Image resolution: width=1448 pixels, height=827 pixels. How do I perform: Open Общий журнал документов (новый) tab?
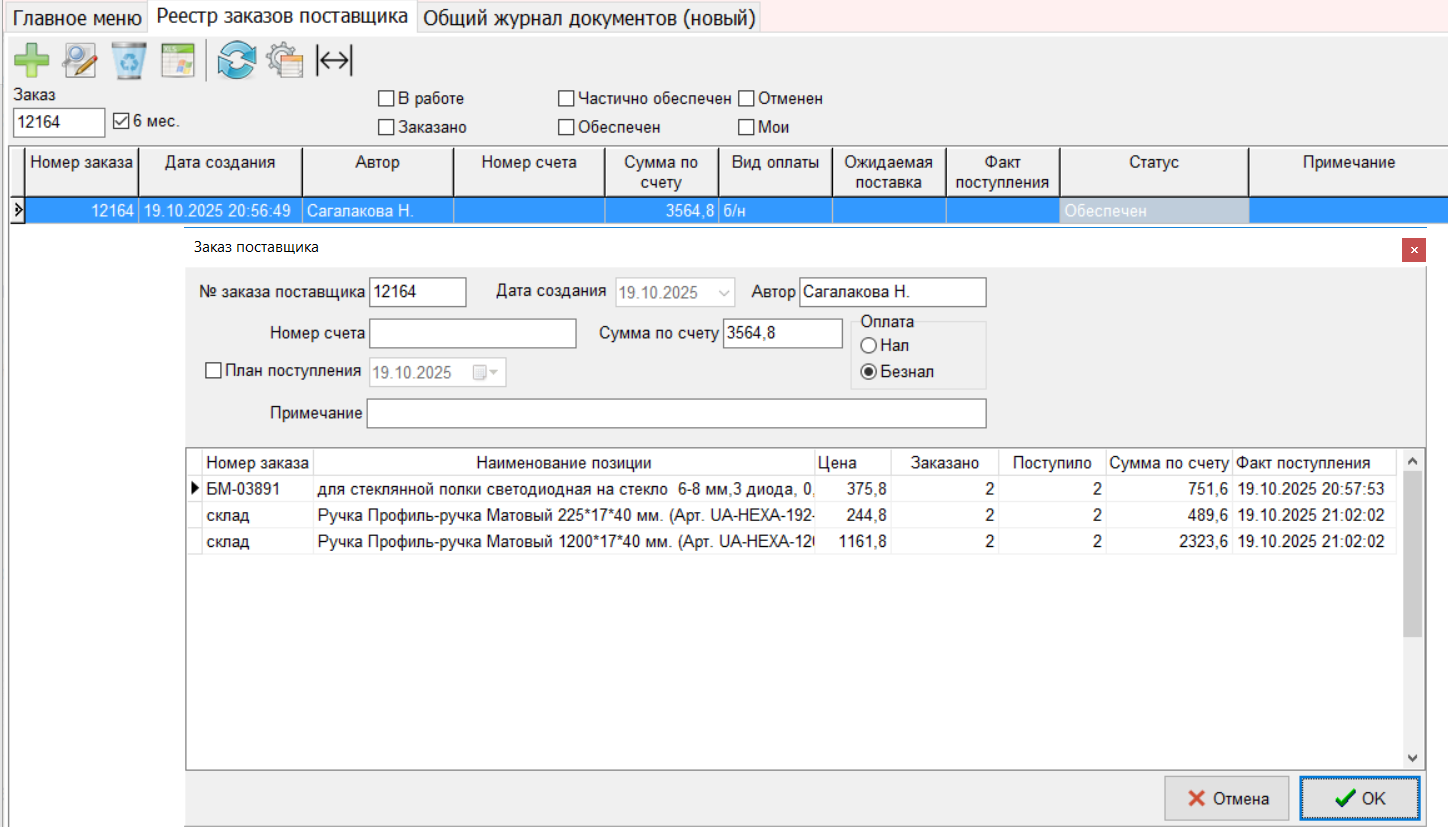click(x=588, y=18)
